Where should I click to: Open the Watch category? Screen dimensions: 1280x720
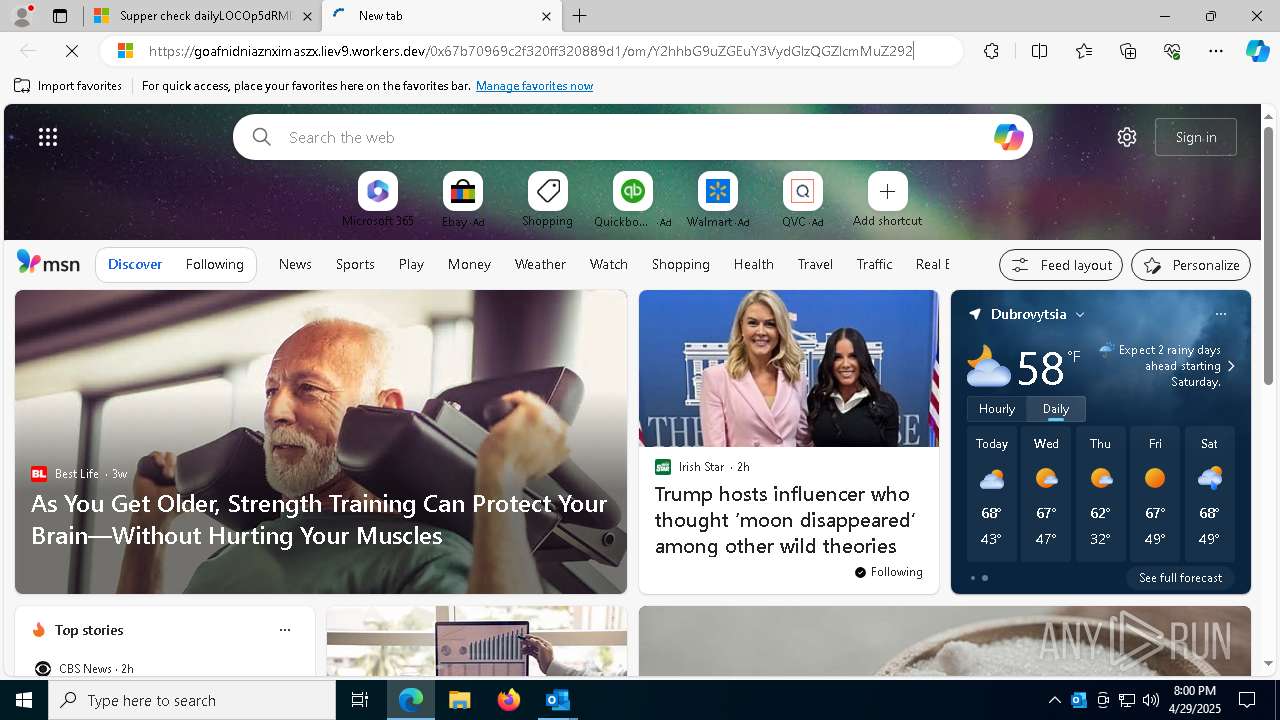coord(608,264)
